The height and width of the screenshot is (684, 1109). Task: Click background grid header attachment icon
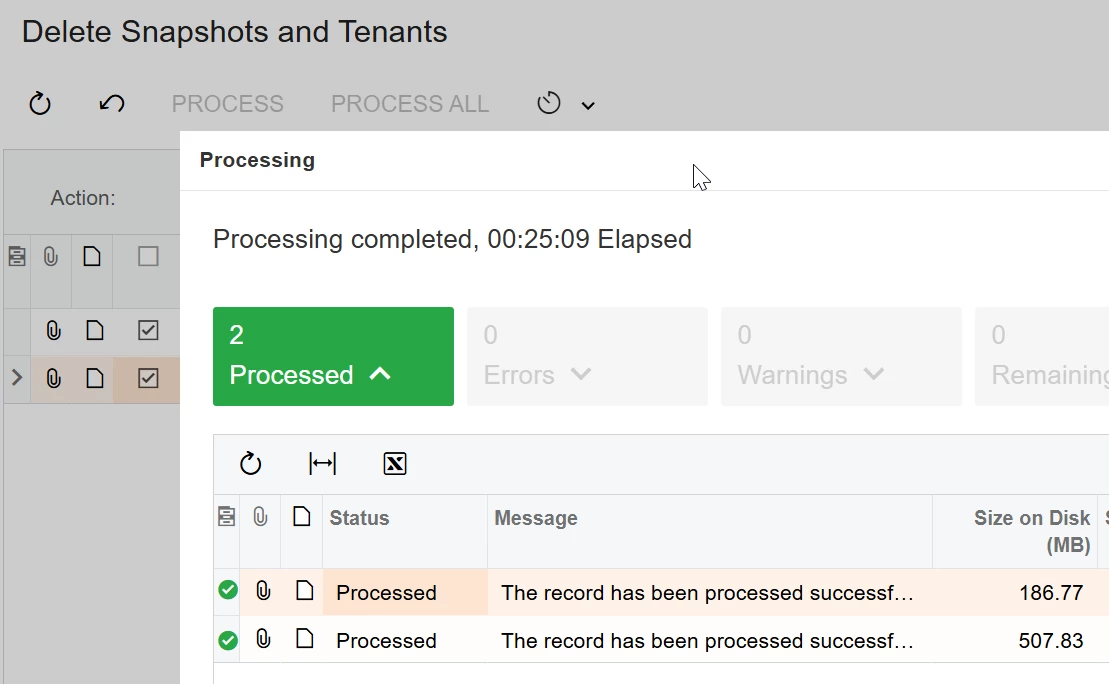[x=51, y=256]
